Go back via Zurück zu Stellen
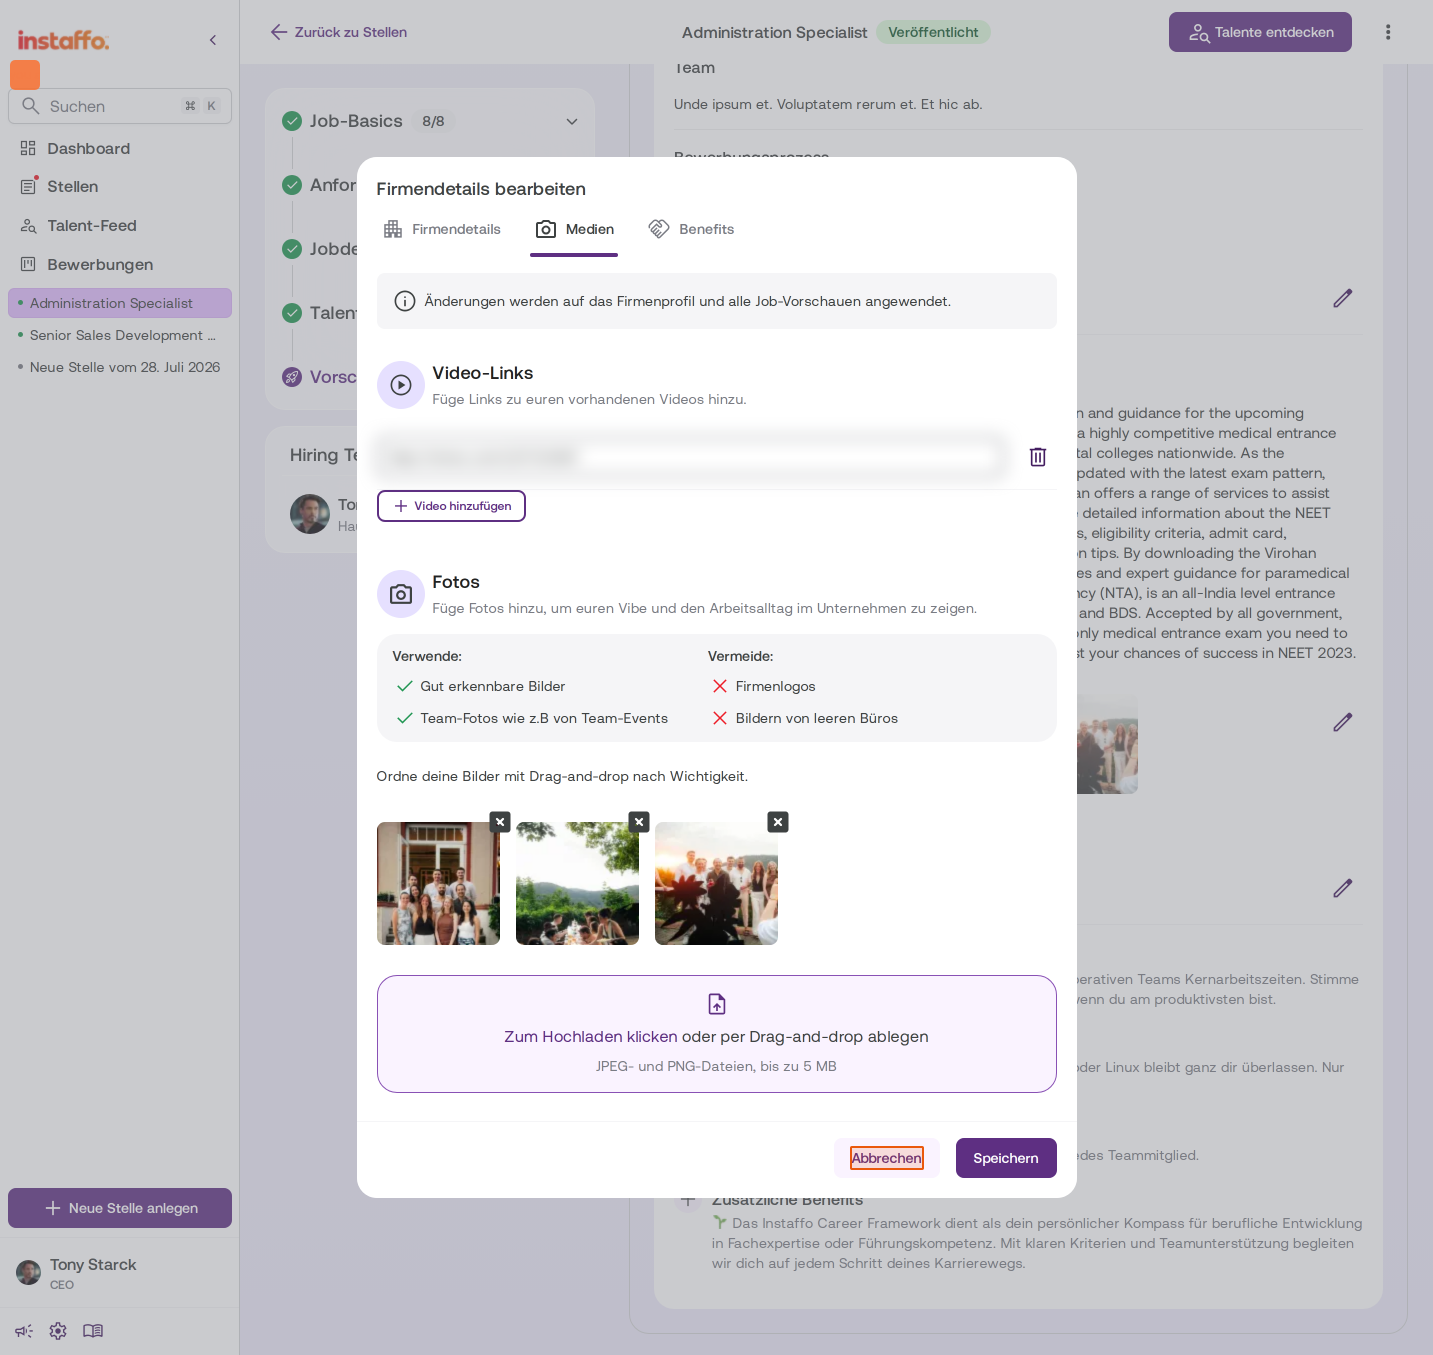This screenshot has width=1433, height=1355. coord(339,32)
